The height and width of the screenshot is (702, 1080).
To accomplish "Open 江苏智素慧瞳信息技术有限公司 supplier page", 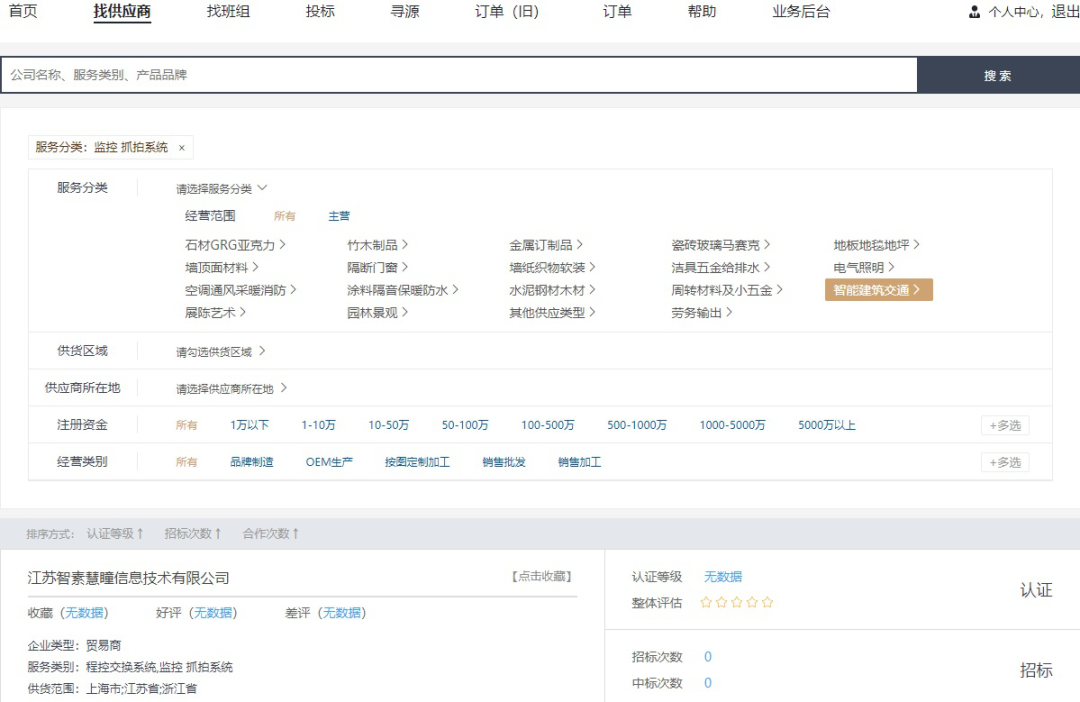I will (x=129, y=578).
